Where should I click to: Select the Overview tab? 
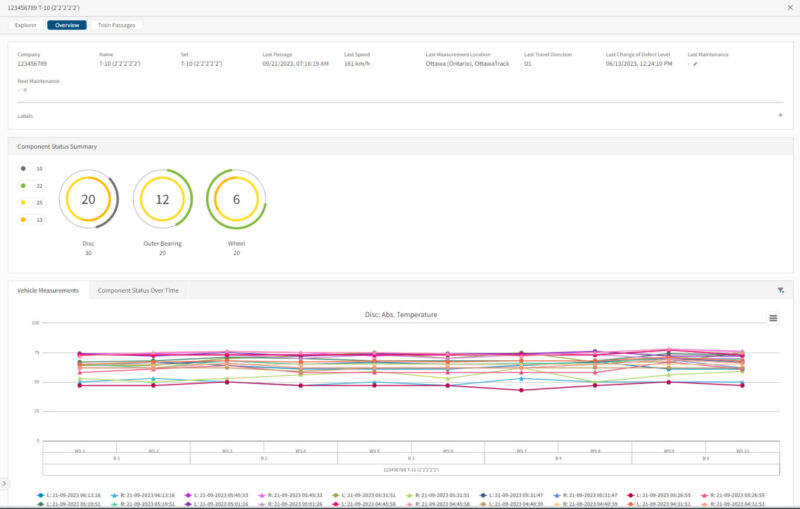pos(67,25)
